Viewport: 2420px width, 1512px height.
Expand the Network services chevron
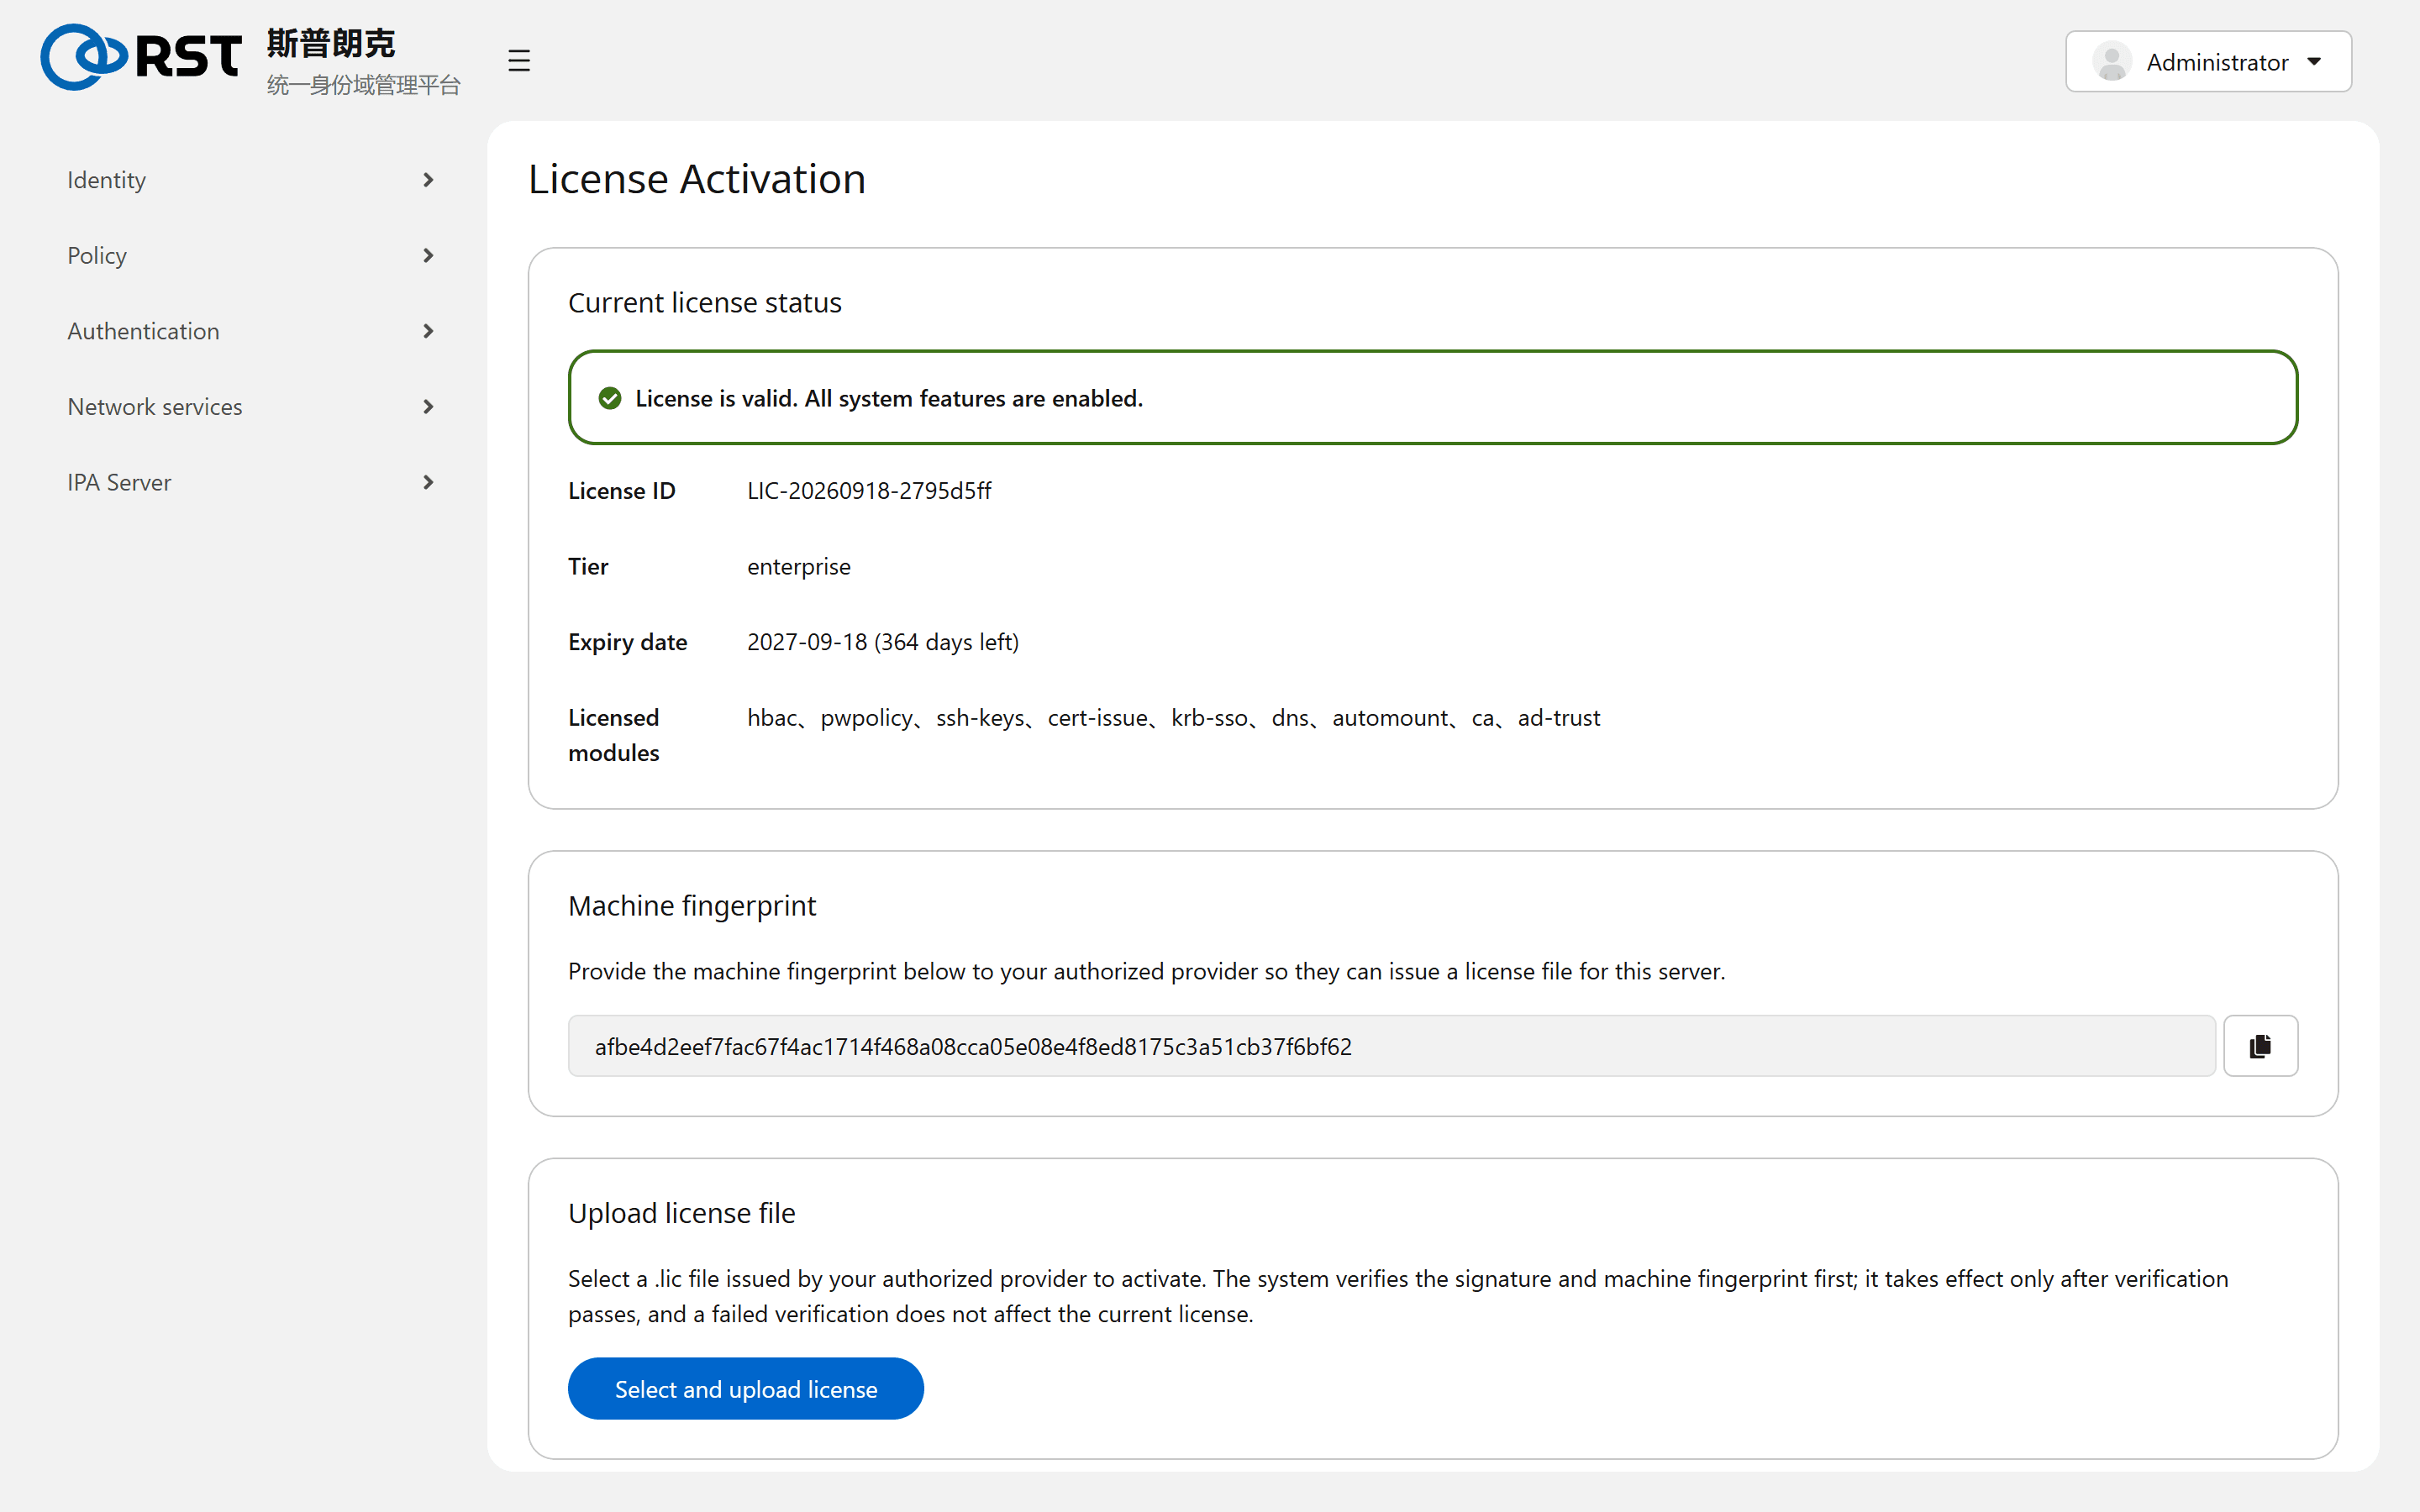428,407
